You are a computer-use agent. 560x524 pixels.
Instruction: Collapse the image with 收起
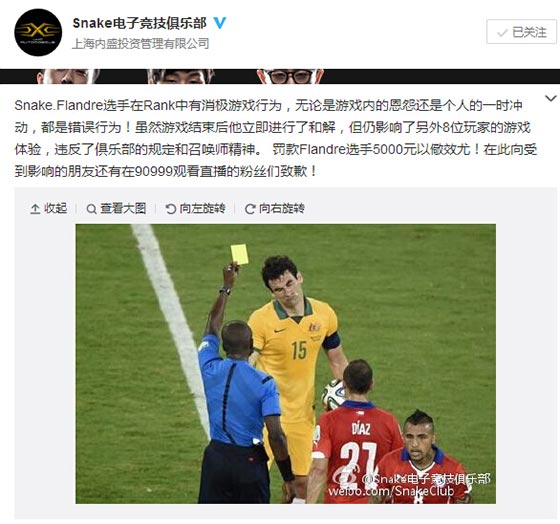[x=49, y=208]
